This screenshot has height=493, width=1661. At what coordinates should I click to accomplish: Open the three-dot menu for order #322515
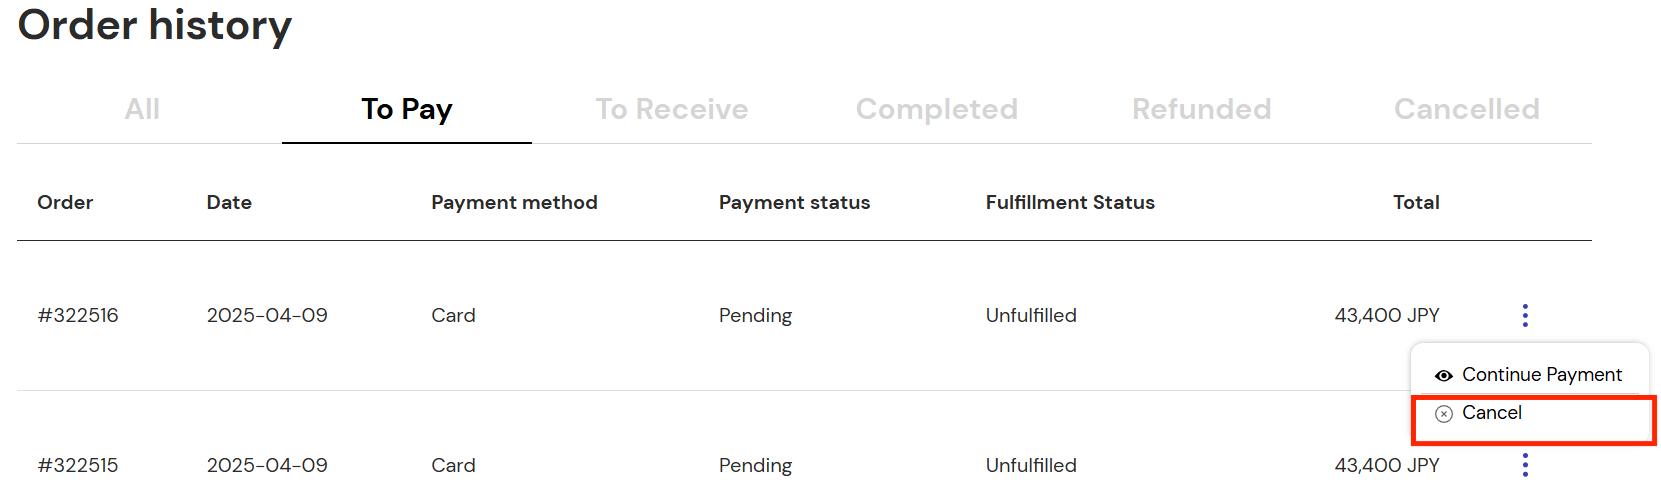click(x=1524, y=465)
